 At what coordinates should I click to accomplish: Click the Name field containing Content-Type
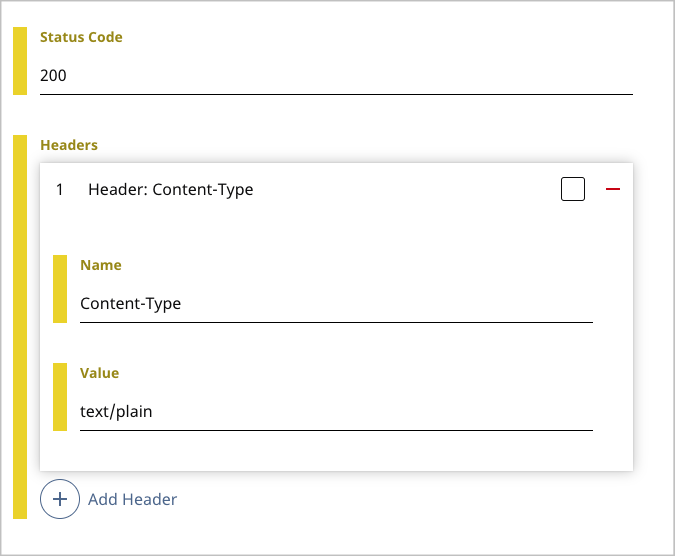(336, 304)
